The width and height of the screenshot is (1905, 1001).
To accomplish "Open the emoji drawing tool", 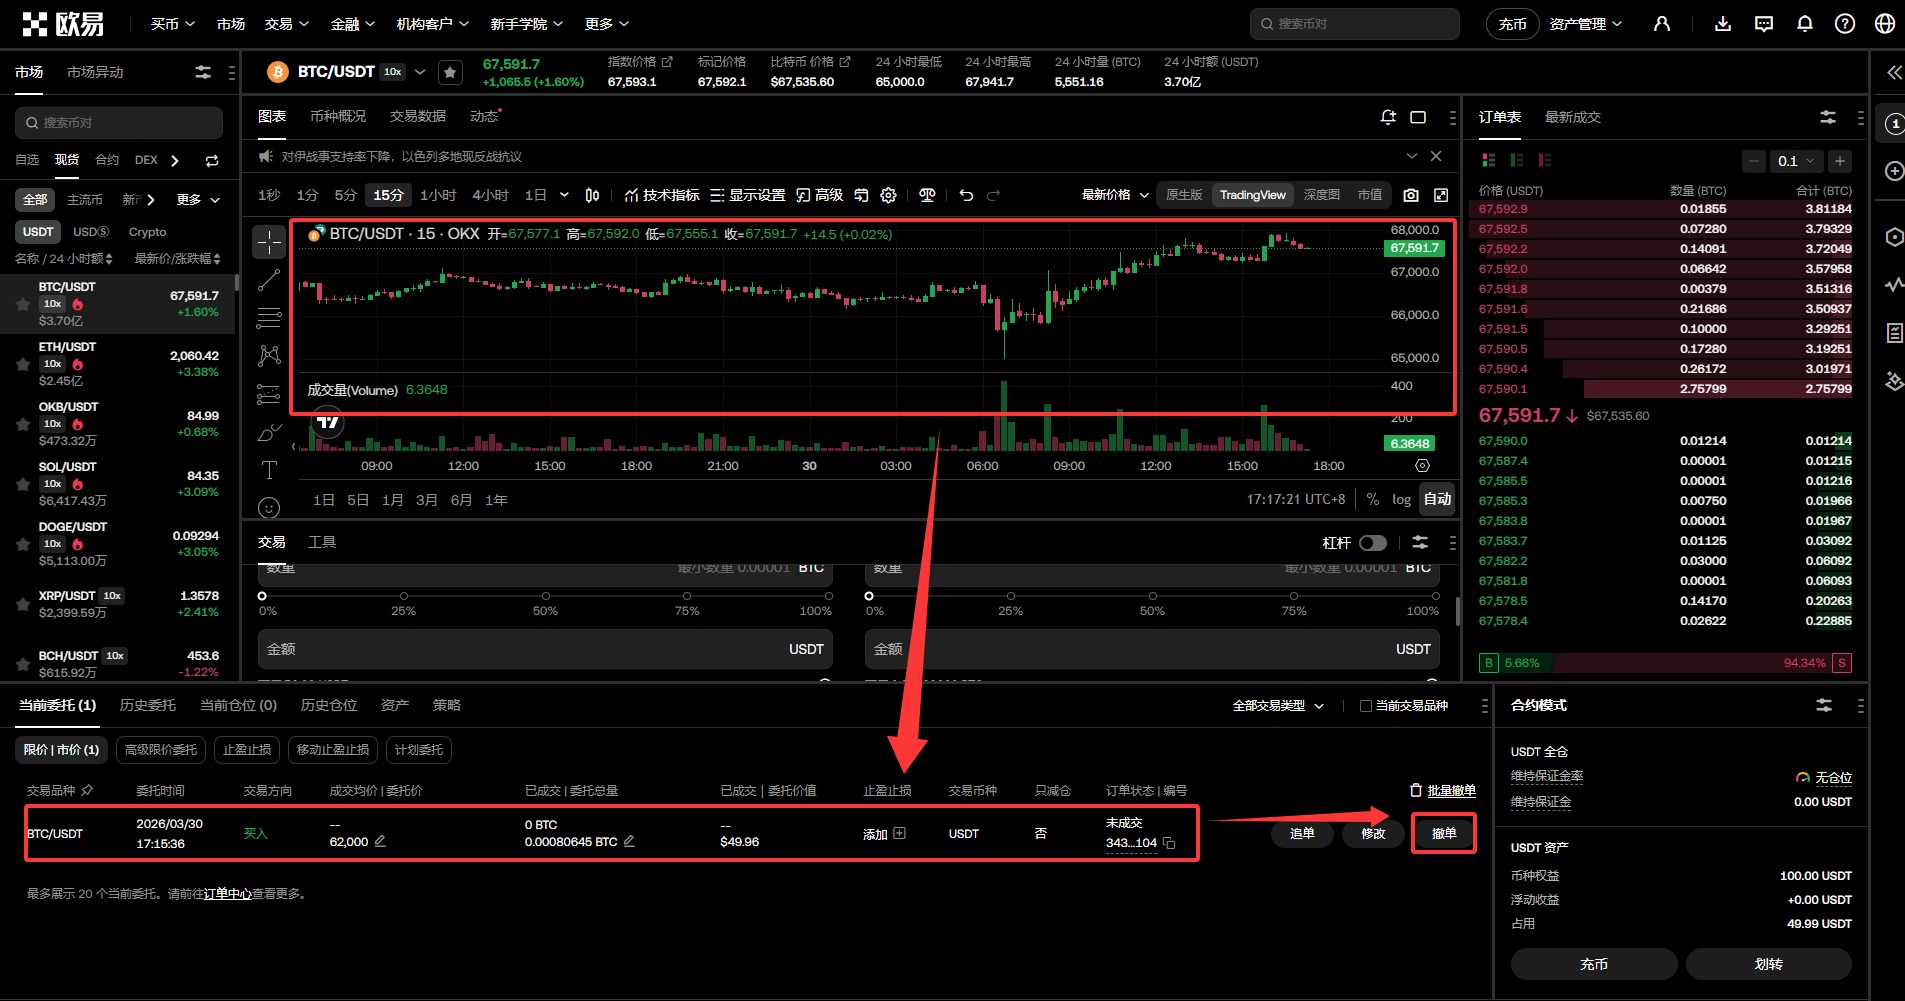I will pos(269,508).
